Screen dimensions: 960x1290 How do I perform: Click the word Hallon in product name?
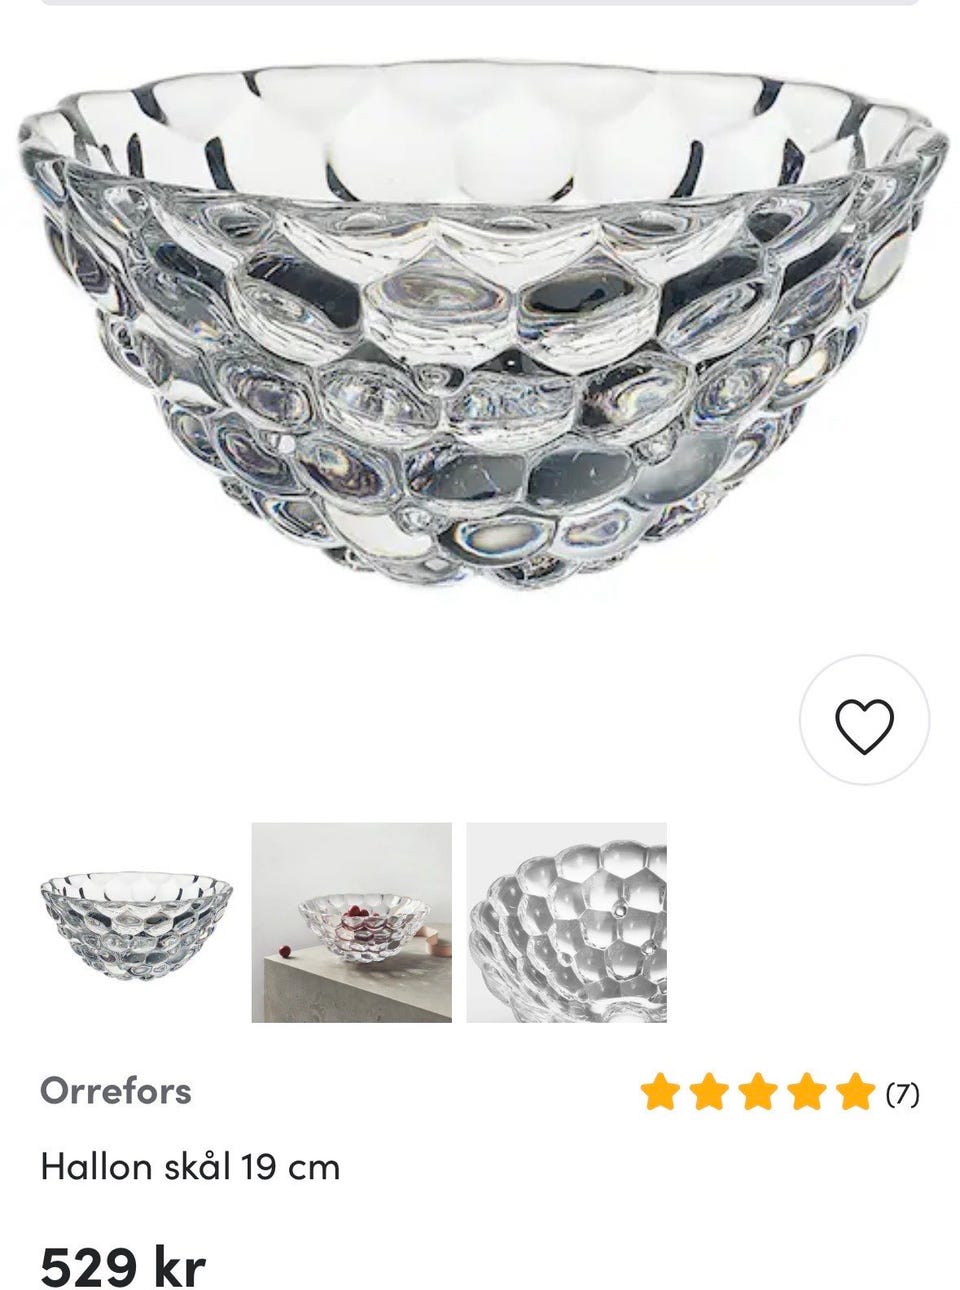96,1166
